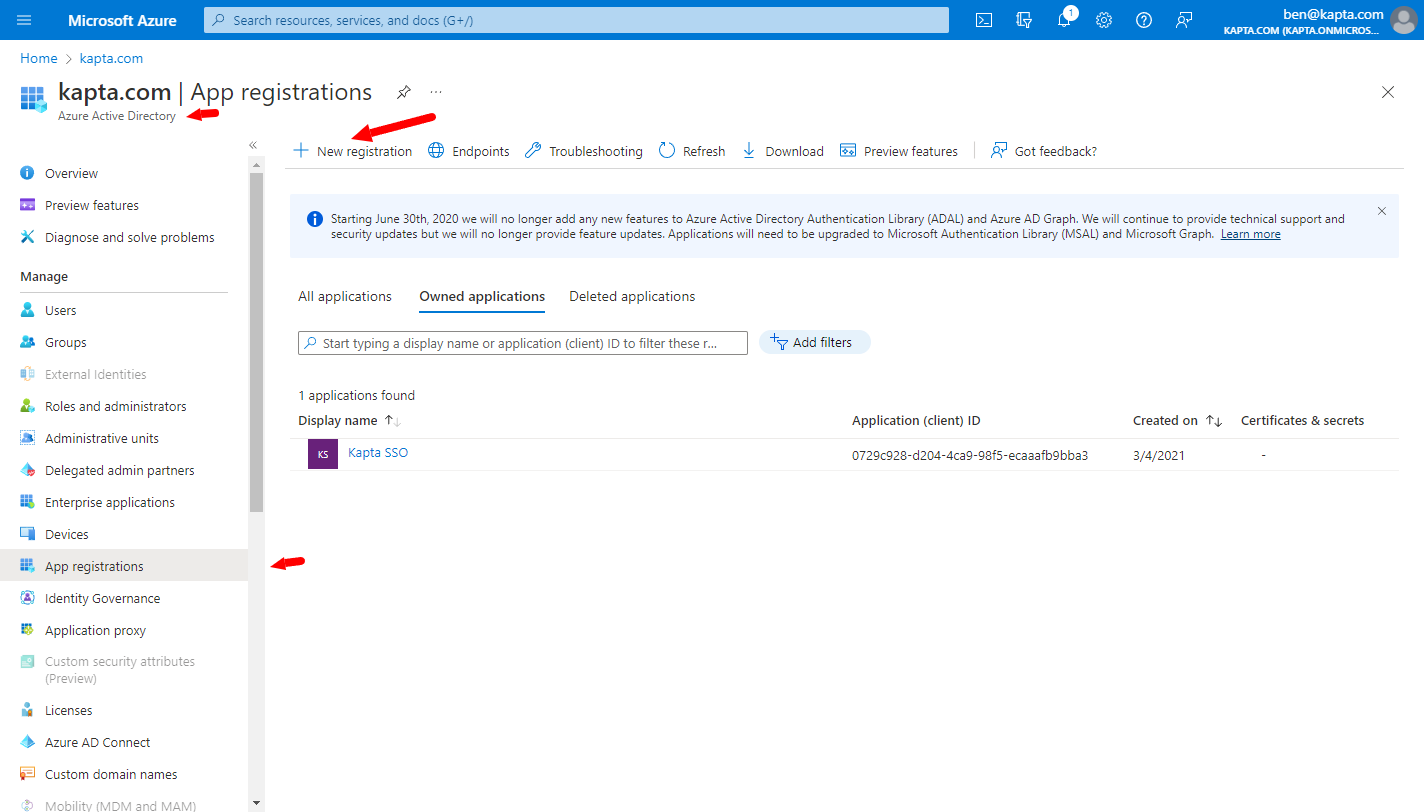The height and width of the screenshot is (812, 1424).
Task: Open the help pane
Action: 1143,19
